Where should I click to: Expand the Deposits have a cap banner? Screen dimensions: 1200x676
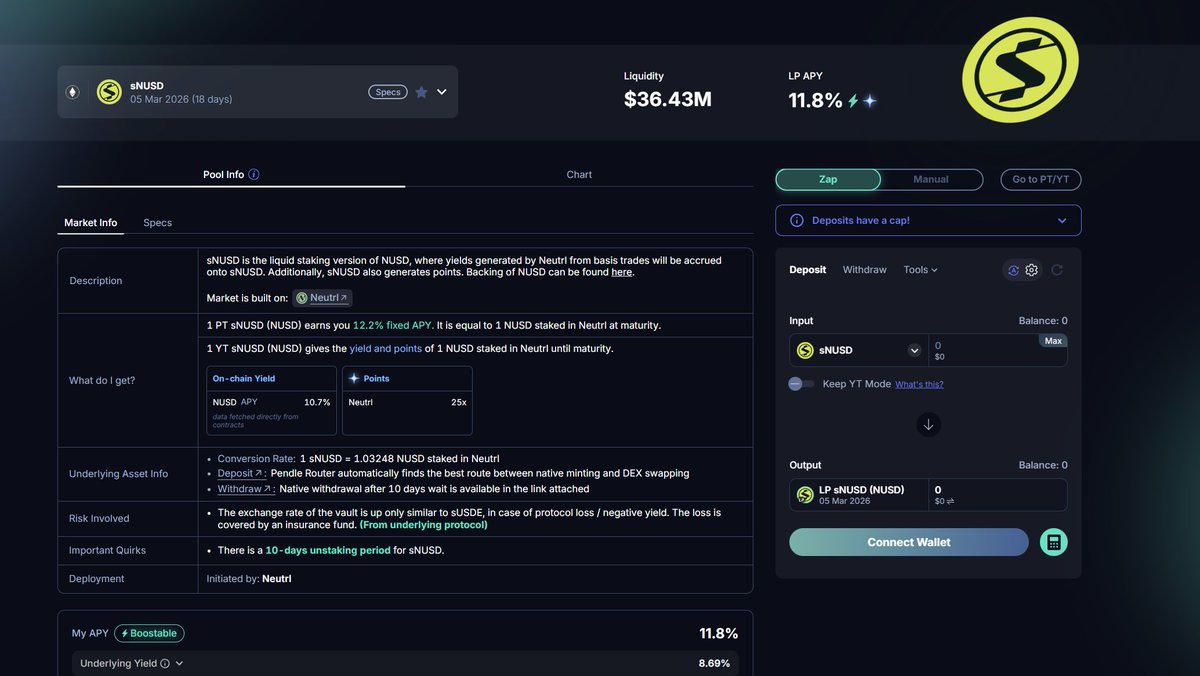coord(1062,220)
